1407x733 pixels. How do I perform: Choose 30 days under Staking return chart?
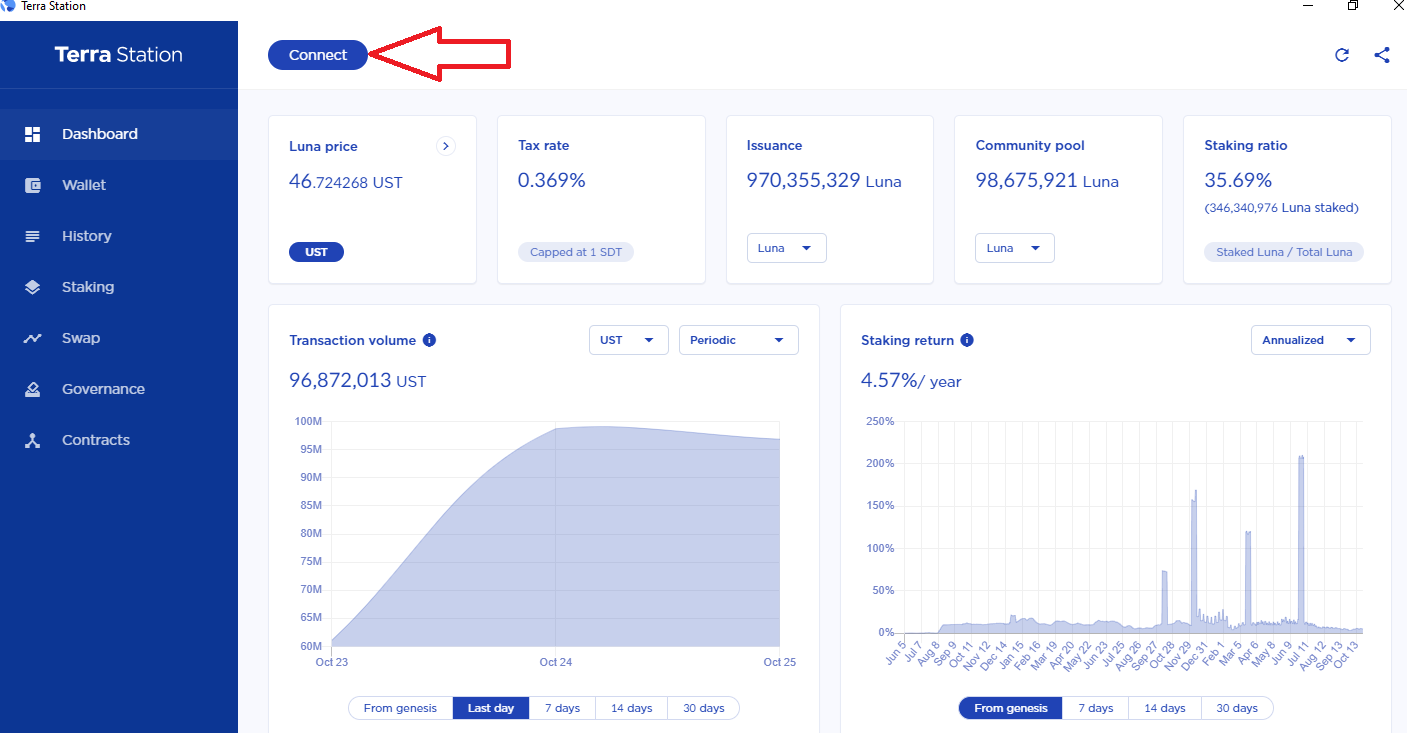pyautogui.click(x=1237, y=708)
